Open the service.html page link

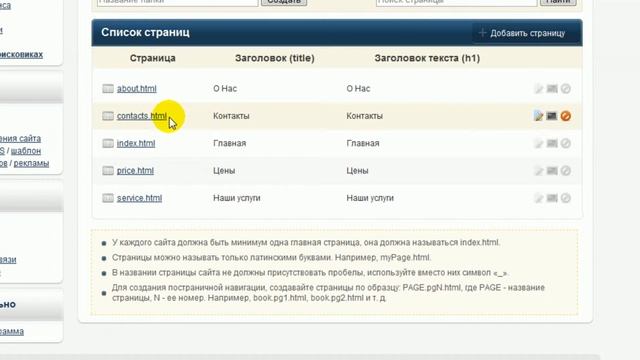139,198
